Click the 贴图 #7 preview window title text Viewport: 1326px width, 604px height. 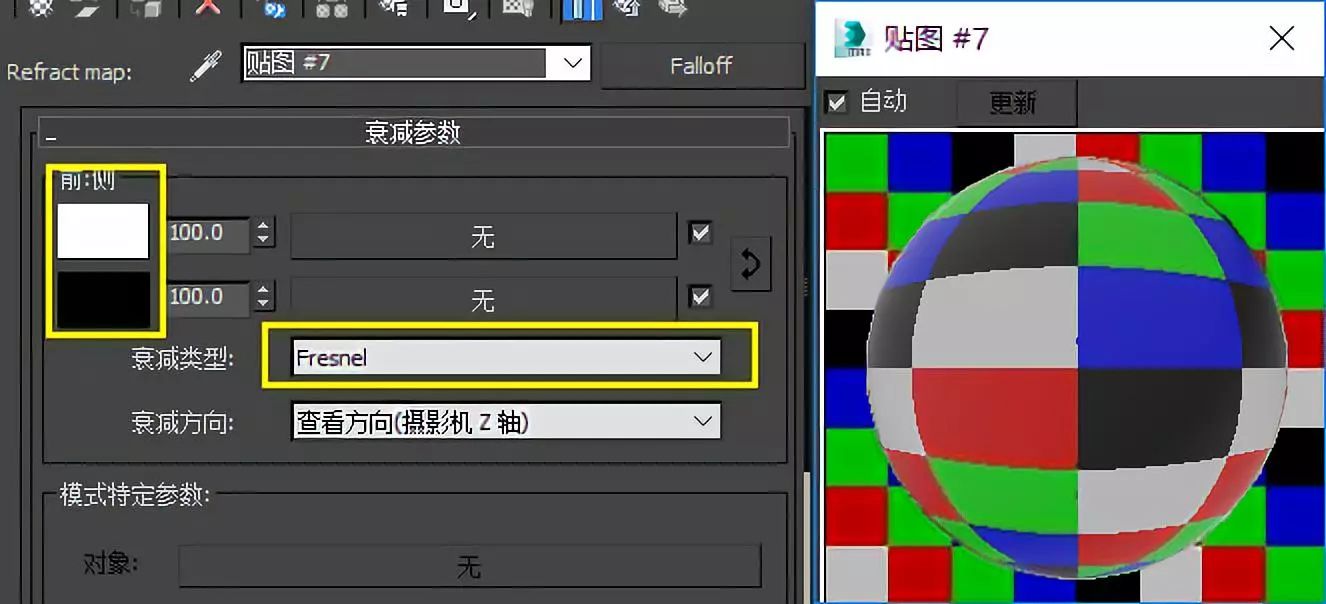pos(937,39)
